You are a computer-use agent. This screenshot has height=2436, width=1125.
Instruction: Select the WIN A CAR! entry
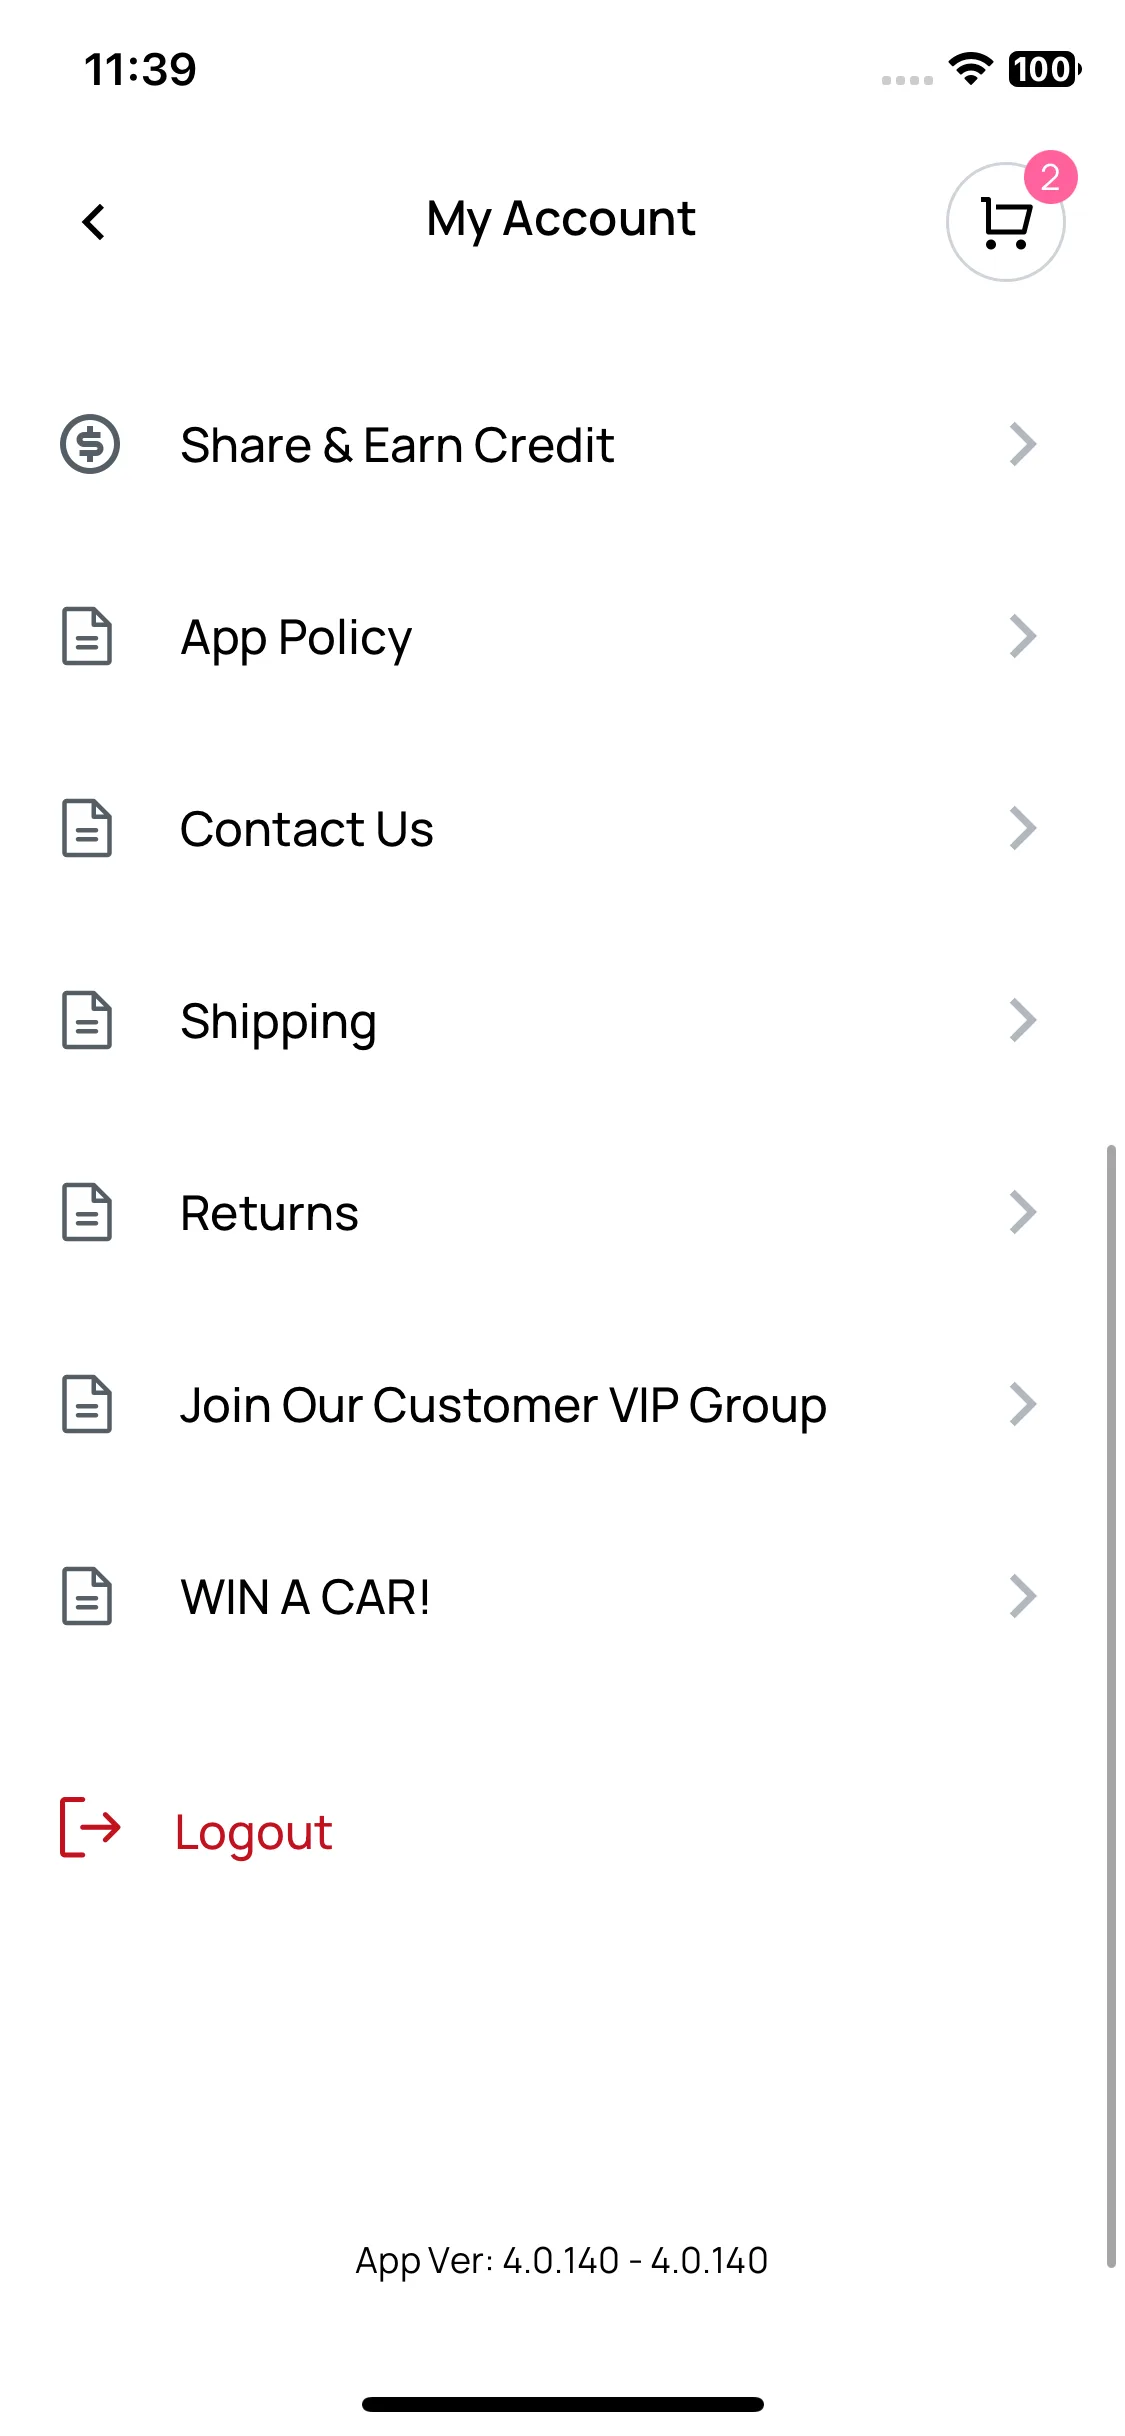[x=548, y=1596]
